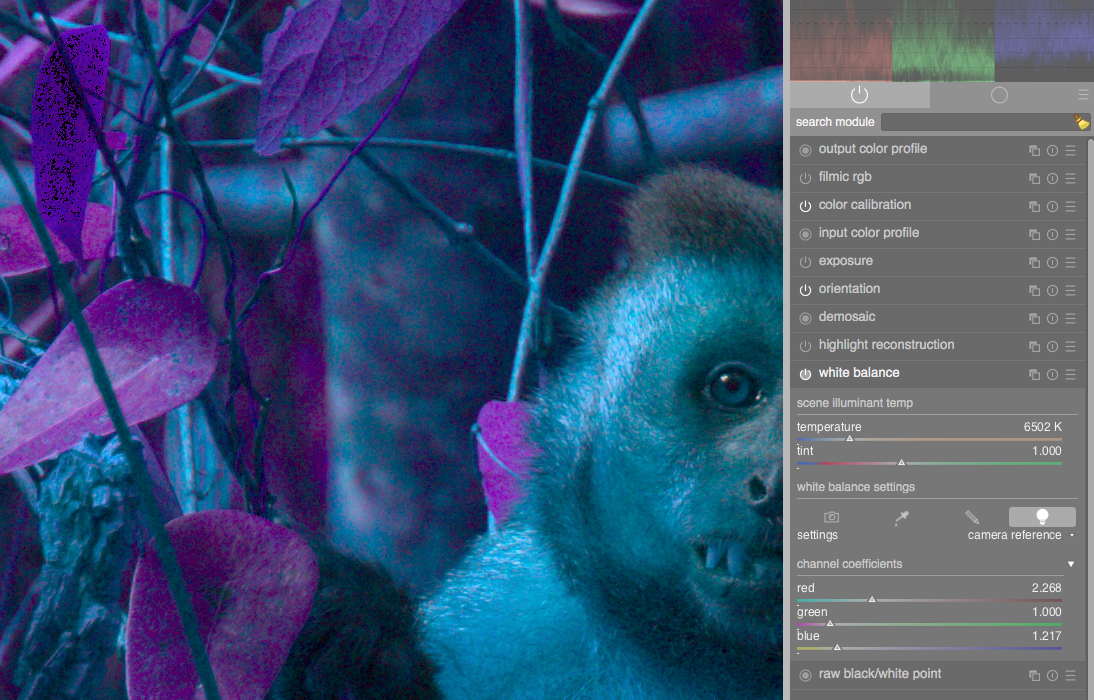Toggle the input color profile power icon
Viewport: 1094px width, 700px height.
coord(805,234)
